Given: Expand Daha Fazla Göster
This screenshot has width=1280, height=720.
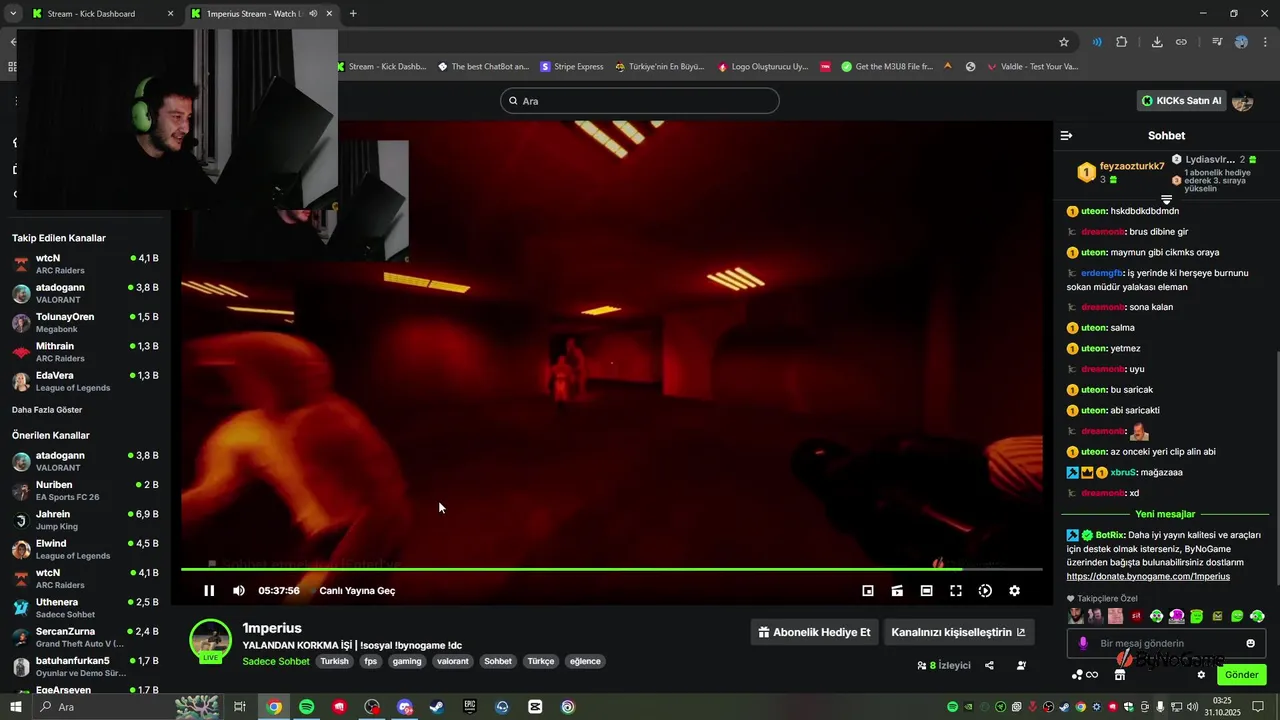Looking at the screenshot, I should coord(47,410).
